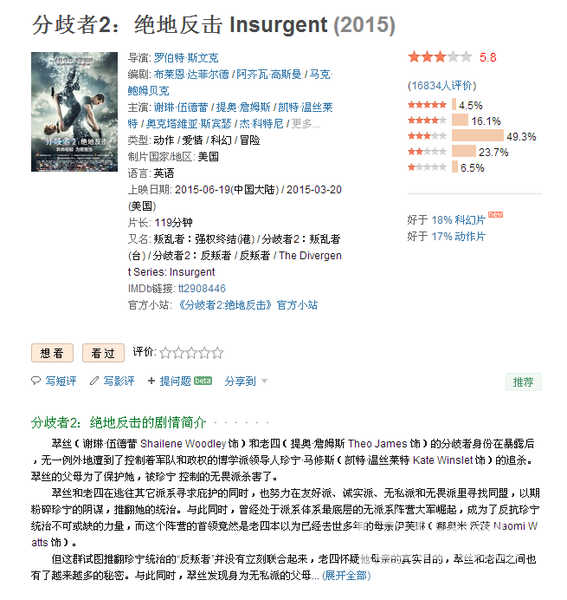Click the beta badge beside 提问题
The image size is (567, 600).
(203, 380)
